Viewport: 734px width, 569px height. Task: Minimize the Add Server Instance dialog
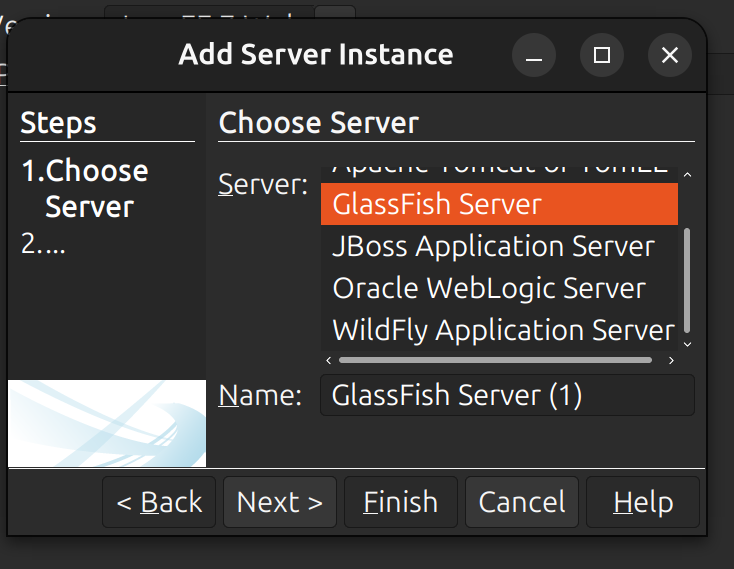click(x=534, y=55)
